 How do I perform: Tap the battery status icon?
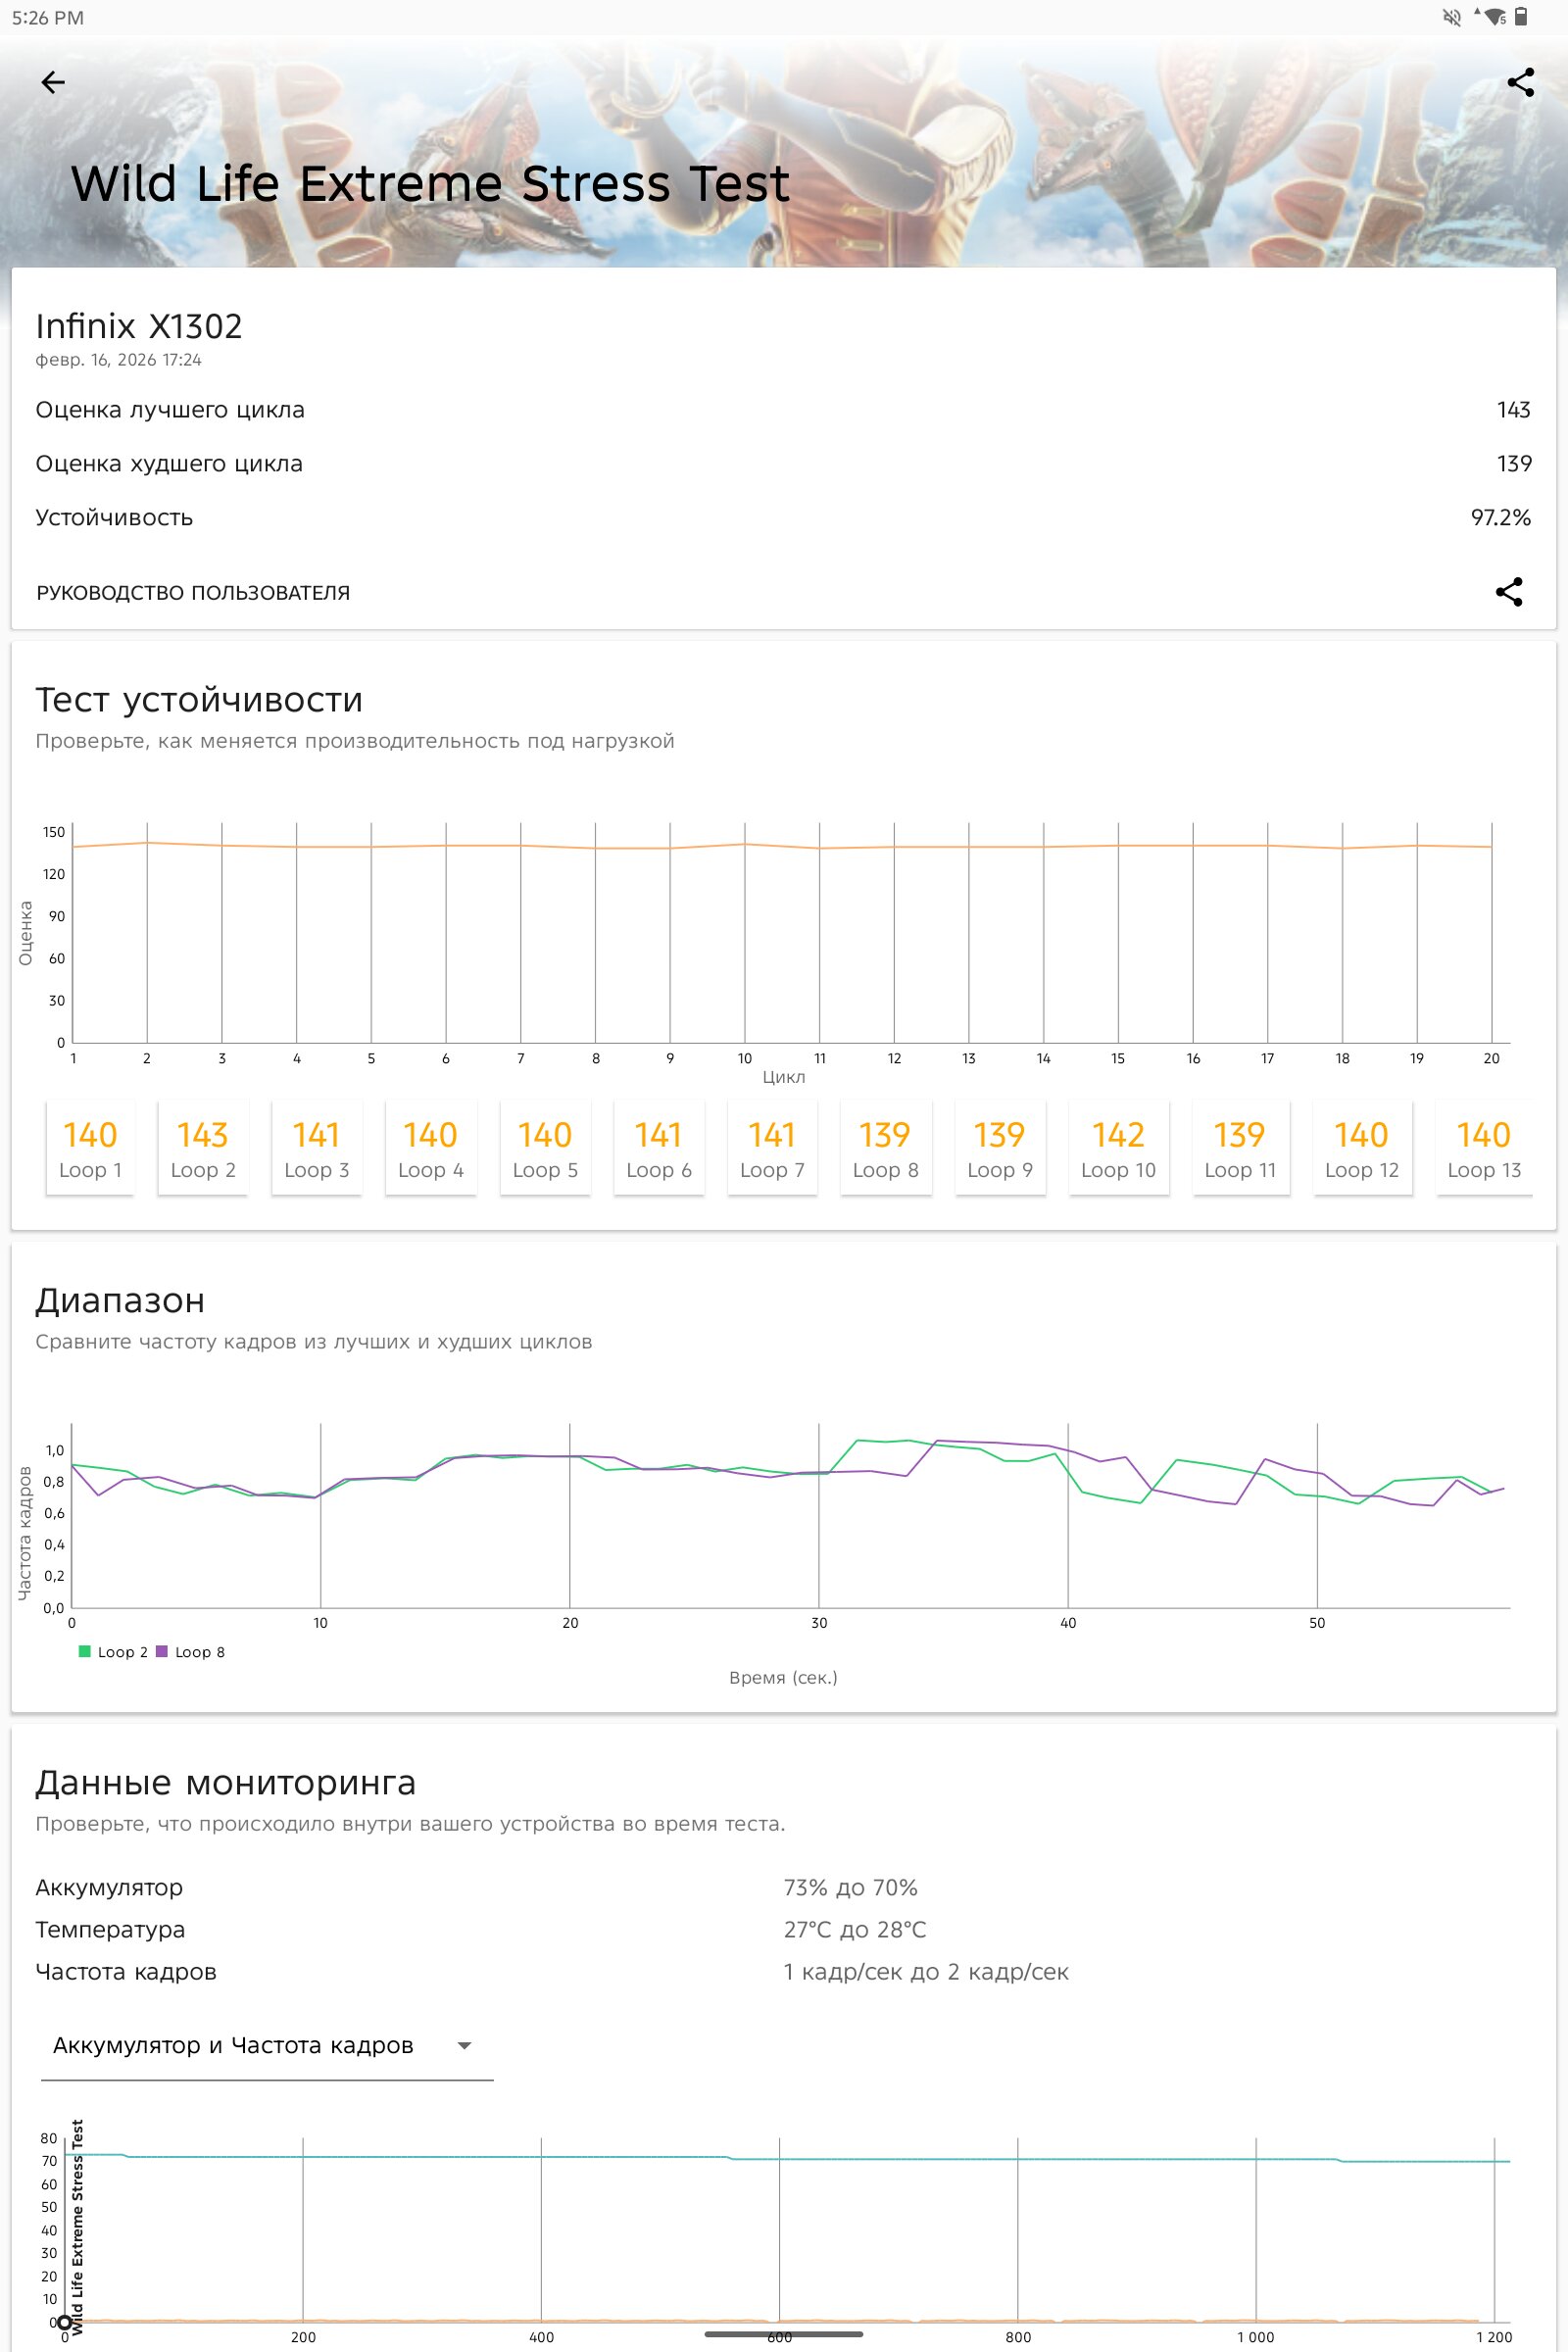tap(1521, 17)
